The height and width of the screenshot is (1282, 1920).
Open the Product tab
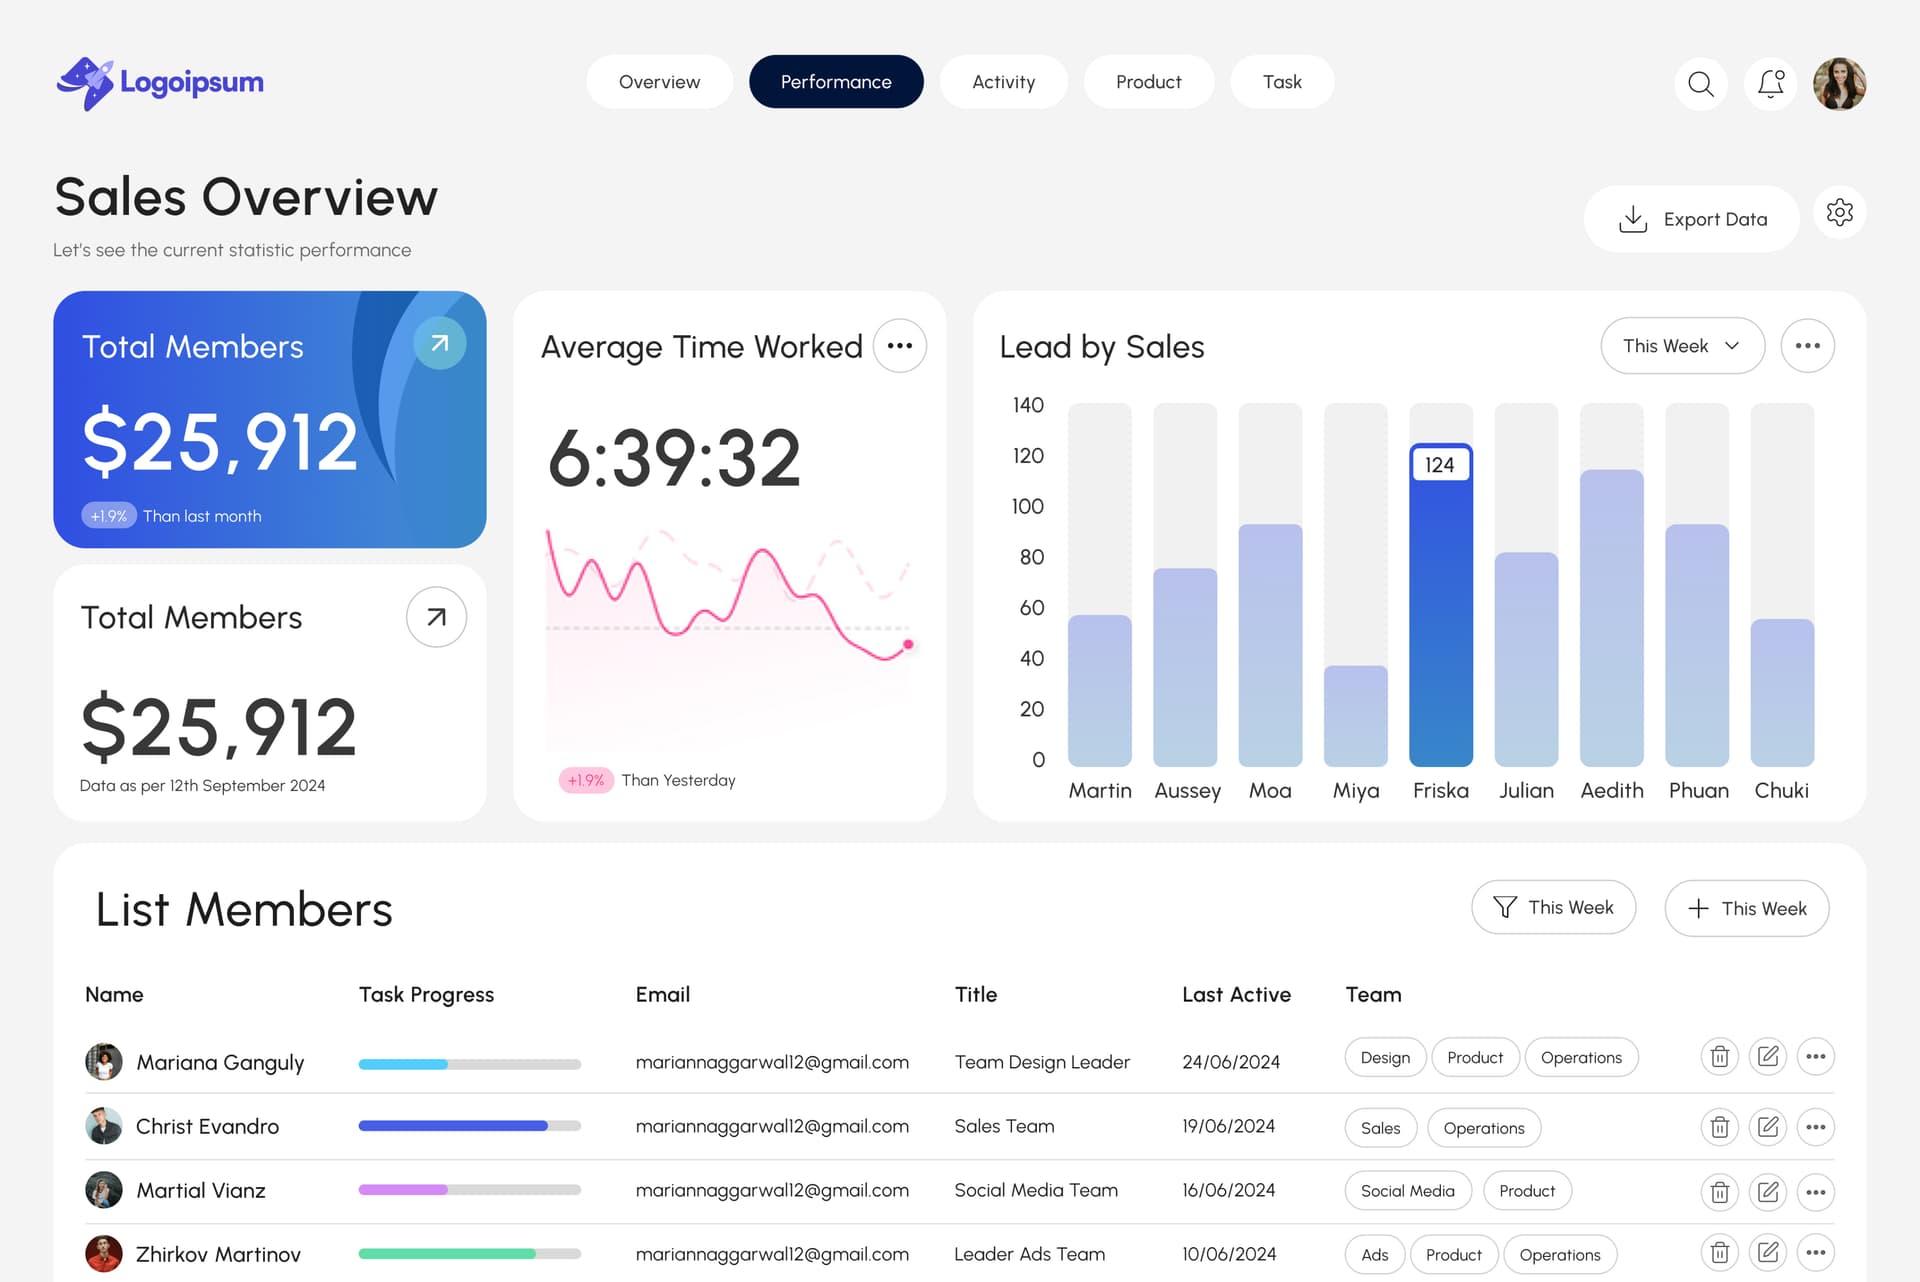click(x=1148, y=82)
